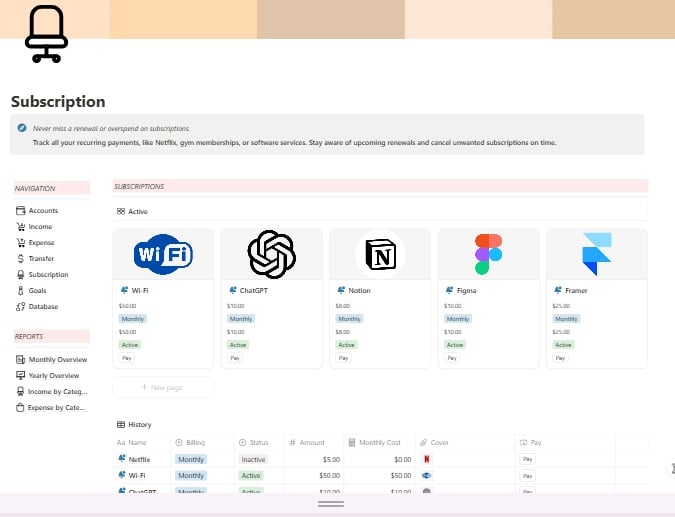The image size is (675, 517).
Task: Click the ChatGPT card title
Action: click(x=254, y=291)
